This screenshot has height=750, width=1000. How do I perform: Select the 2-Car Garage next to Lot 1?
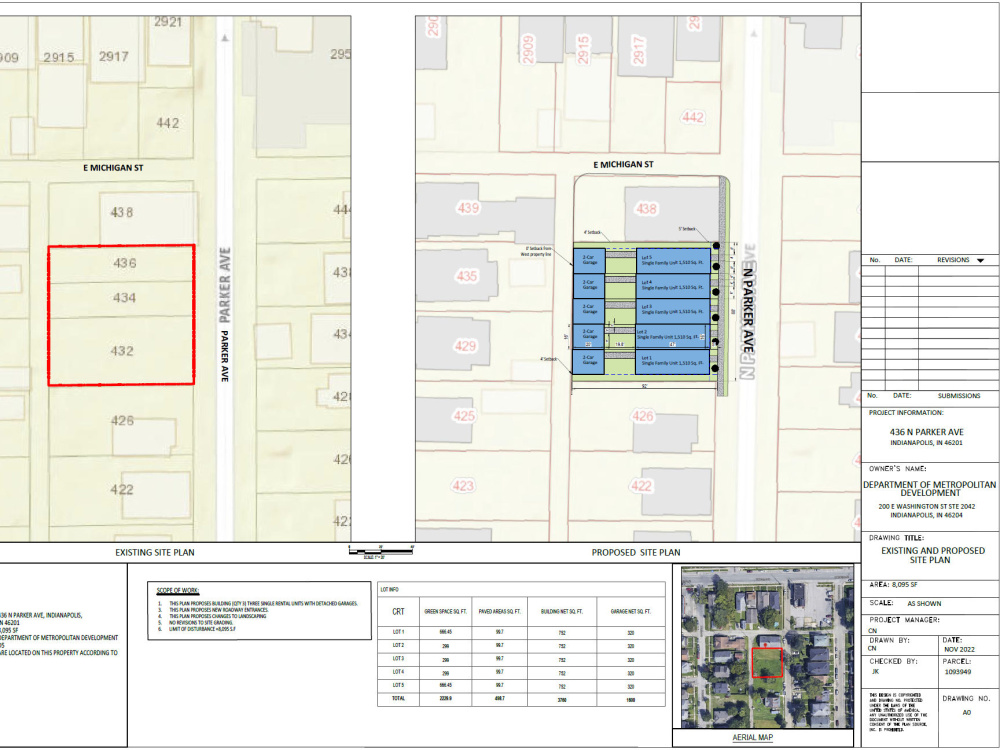coord(589,362)
